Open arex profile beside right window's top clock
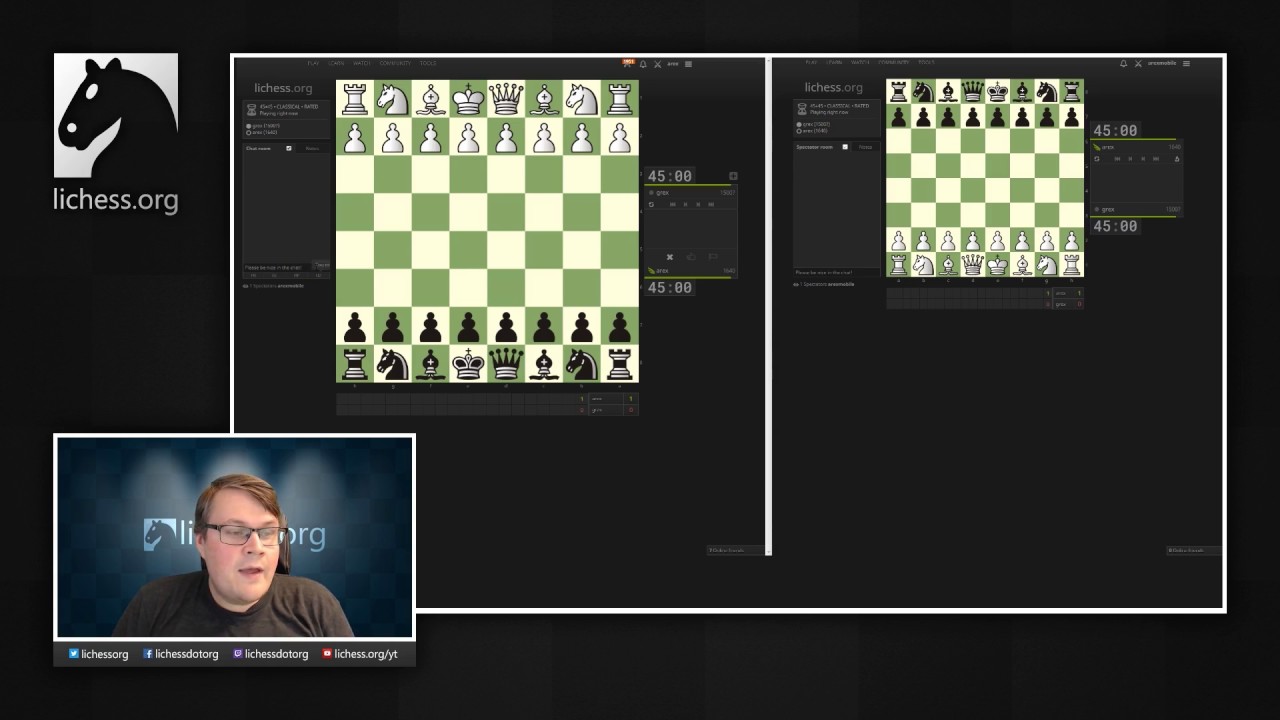 [x=1108, y=147]
